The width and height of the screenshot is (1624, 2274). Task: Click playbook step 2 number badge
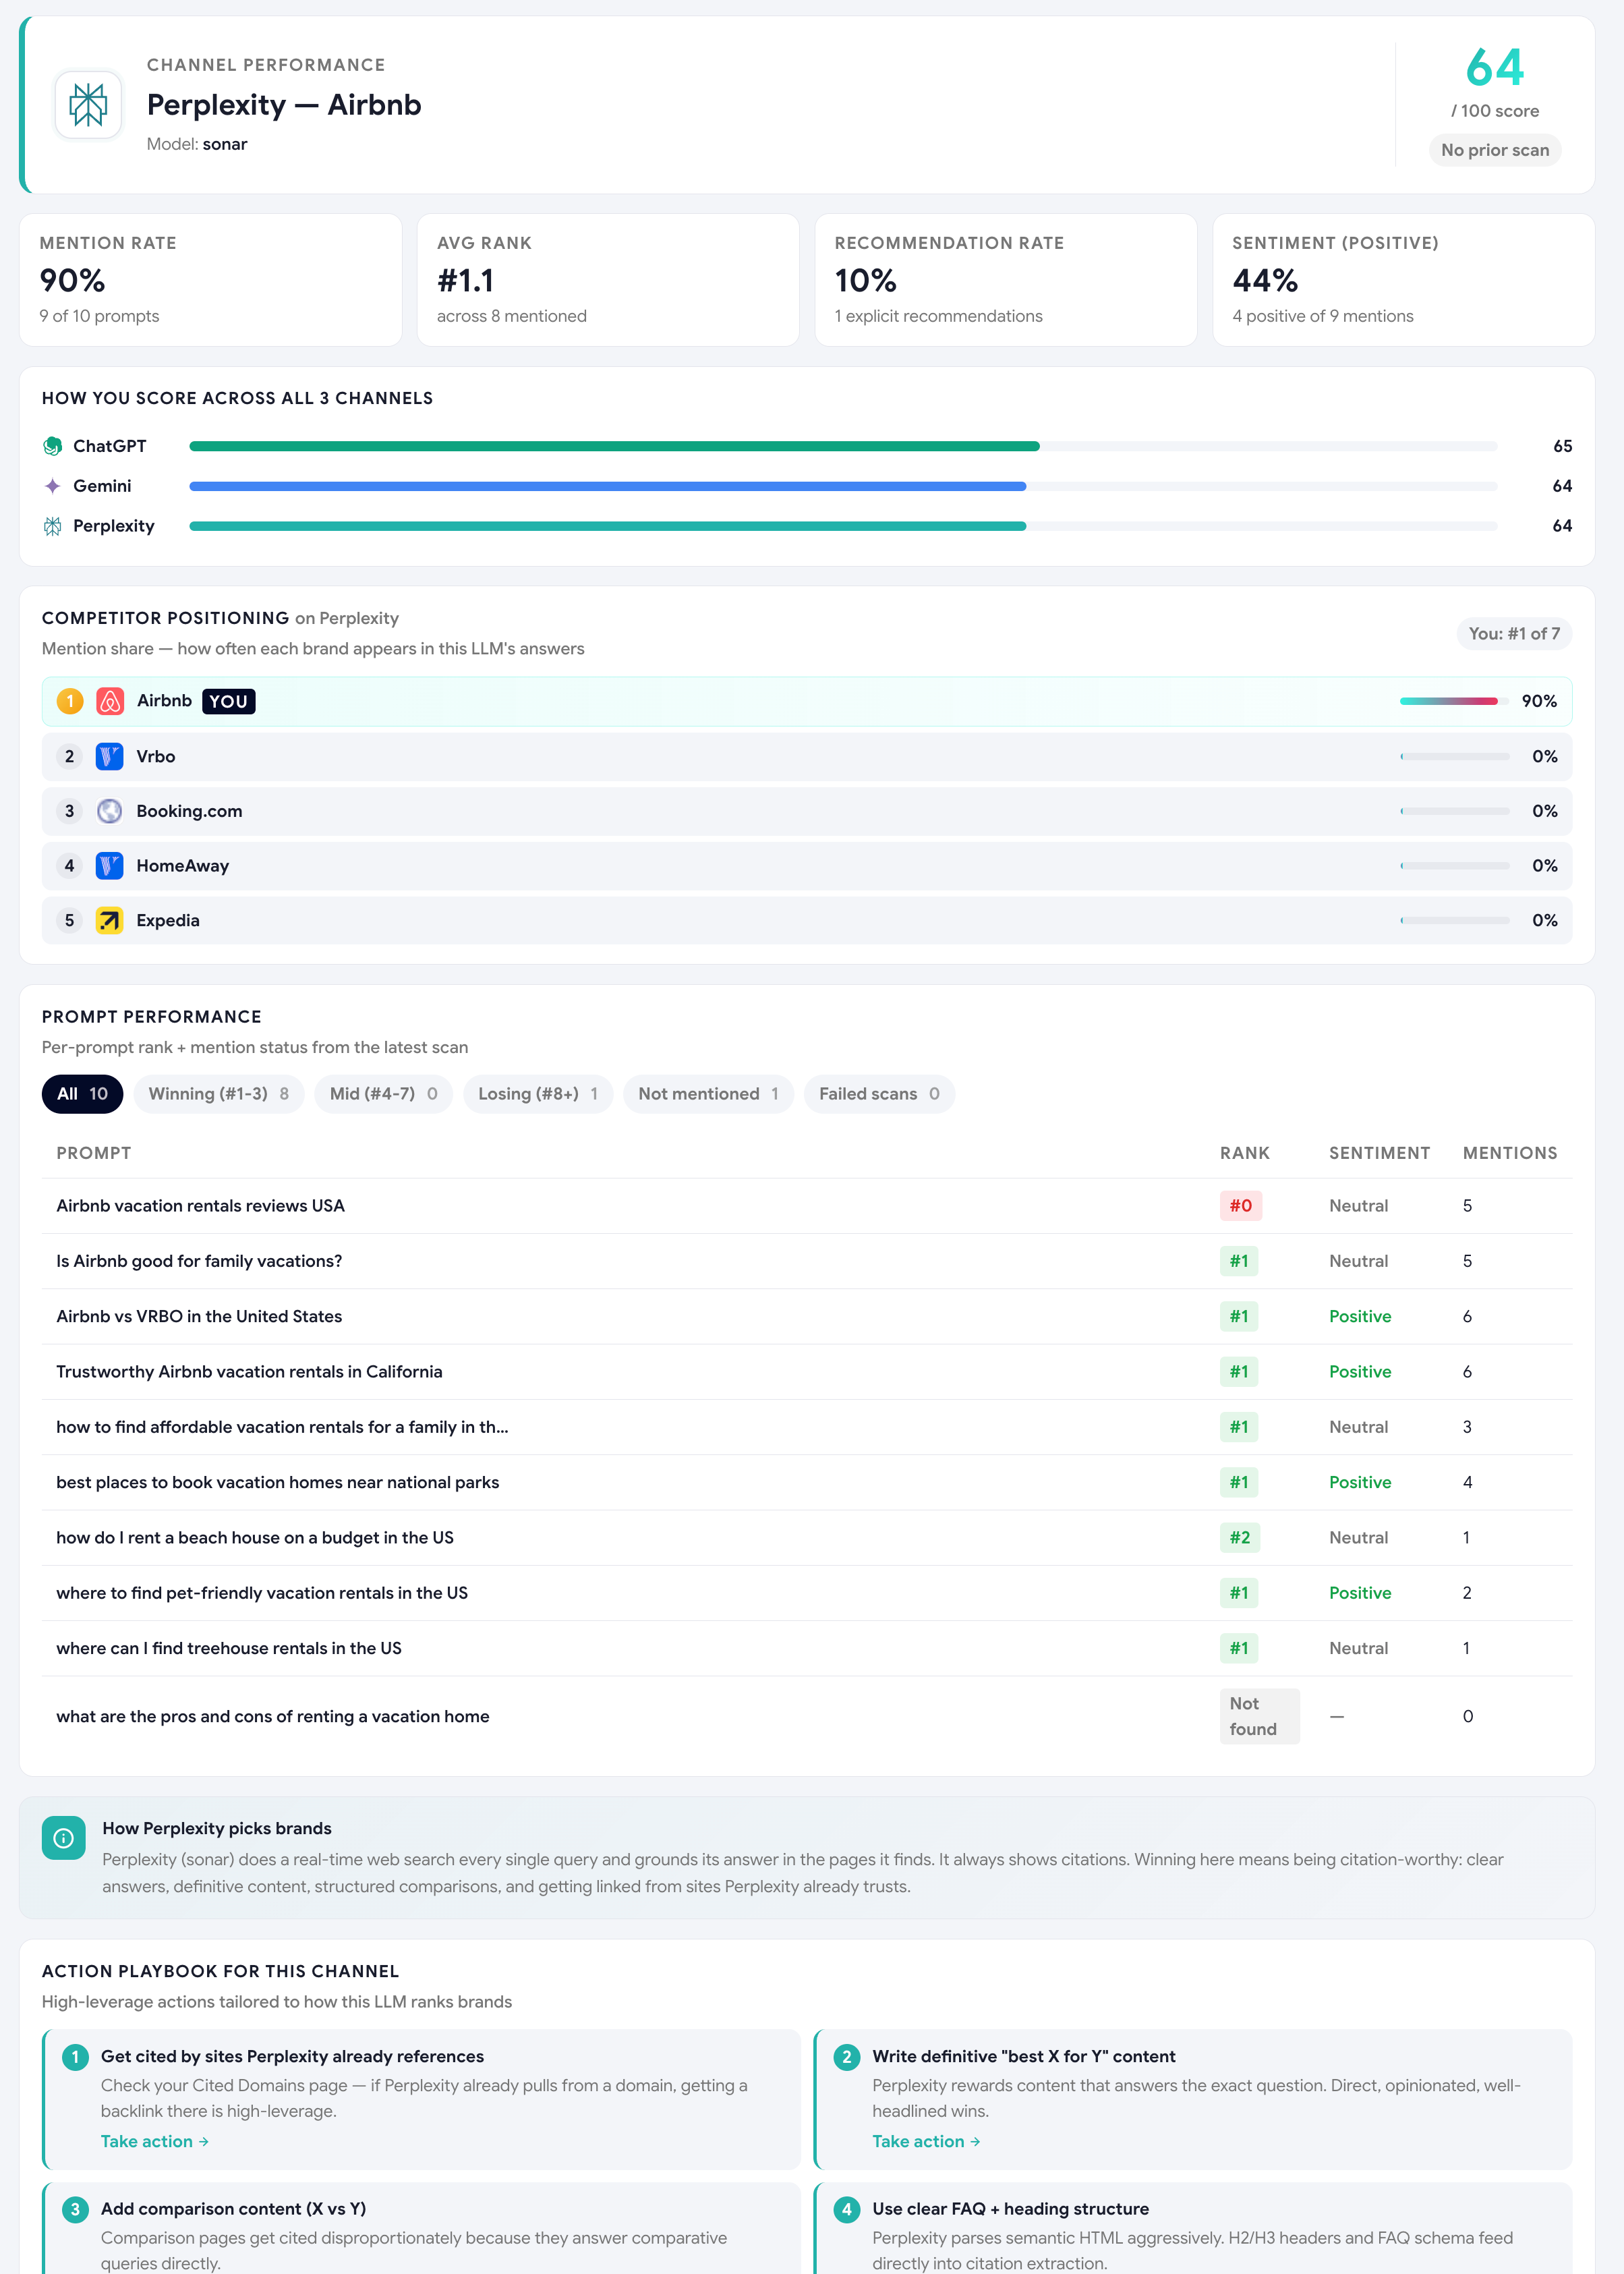[x=847, y=2057]
